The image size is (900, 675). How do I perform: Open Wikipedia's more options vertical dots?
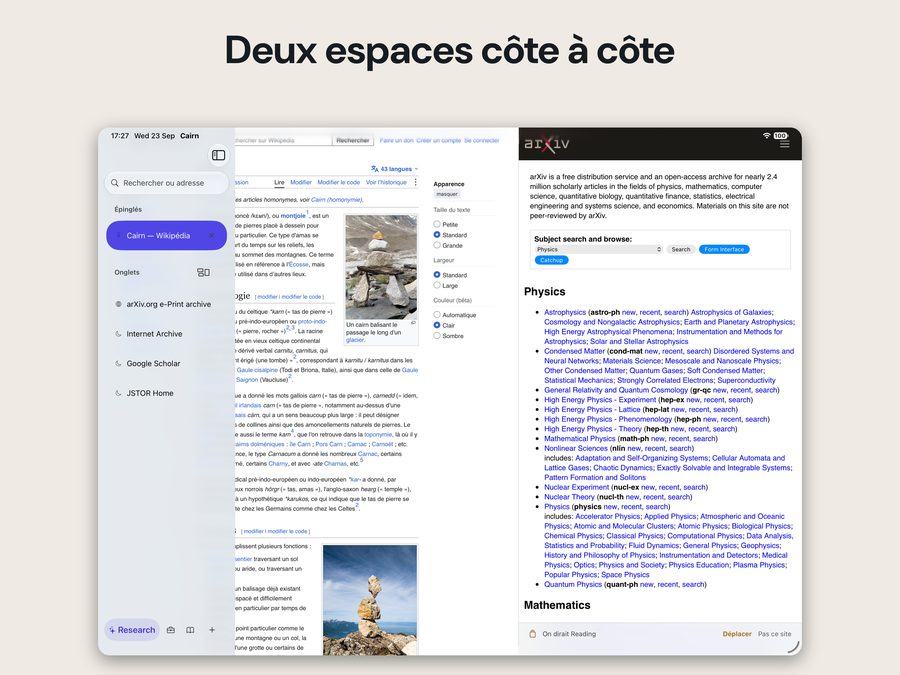point(416,182)
